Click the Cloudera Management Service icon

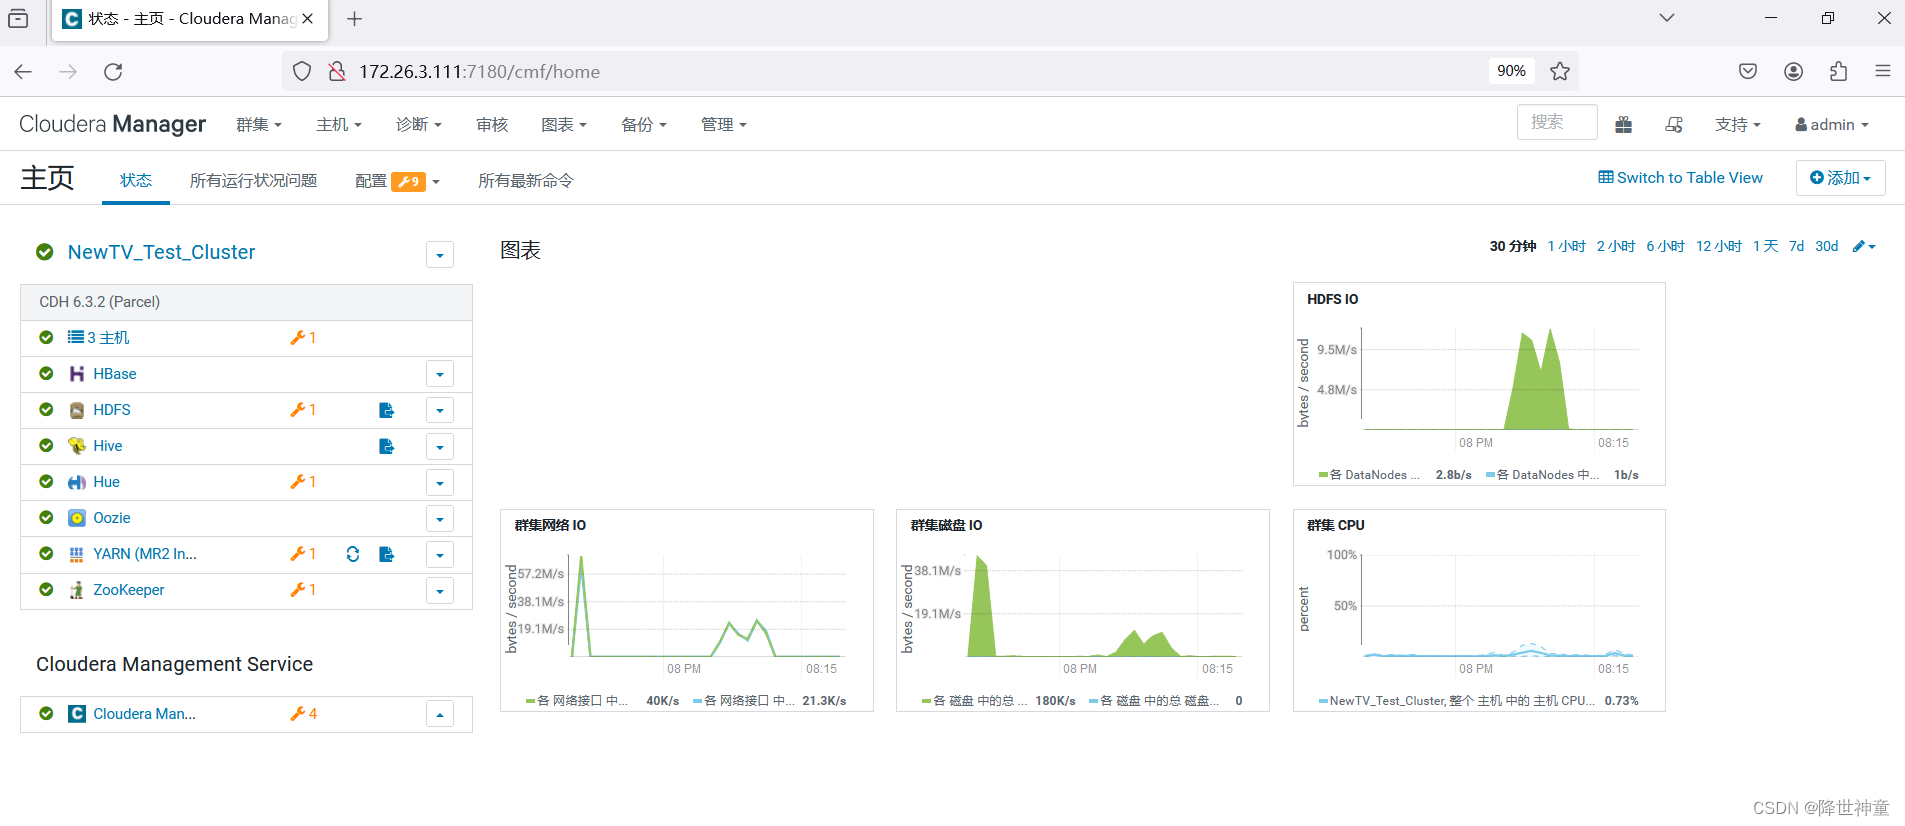(x=77, y=714)
